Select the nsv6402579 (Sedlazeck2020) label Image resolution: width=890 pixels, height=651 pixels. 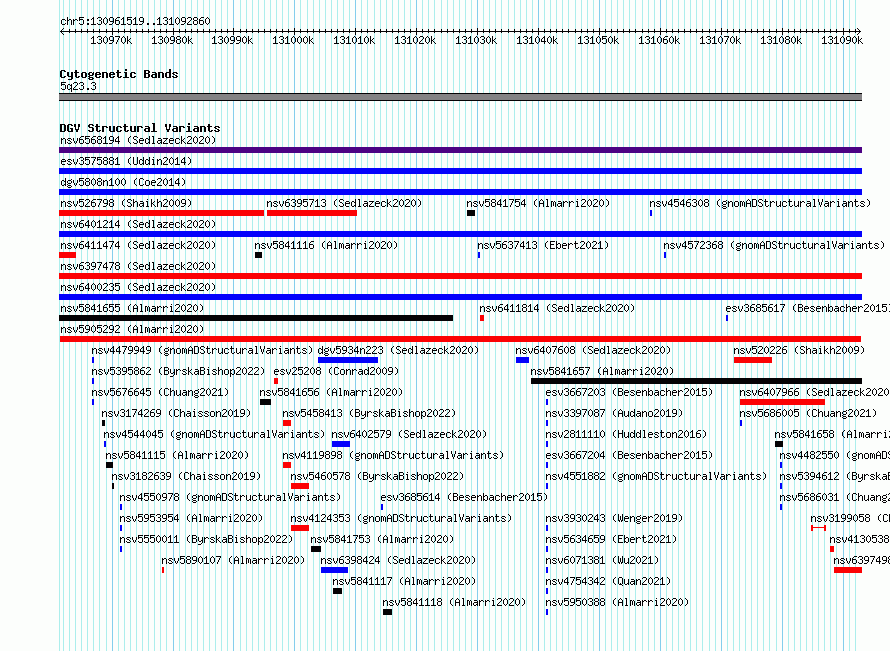pos(409,434)
